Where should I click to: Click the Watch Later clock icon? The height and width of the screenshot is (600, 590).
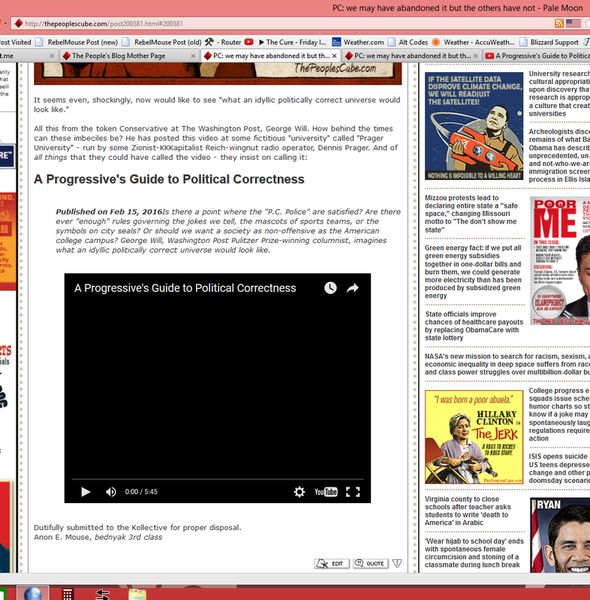point(330,288)
